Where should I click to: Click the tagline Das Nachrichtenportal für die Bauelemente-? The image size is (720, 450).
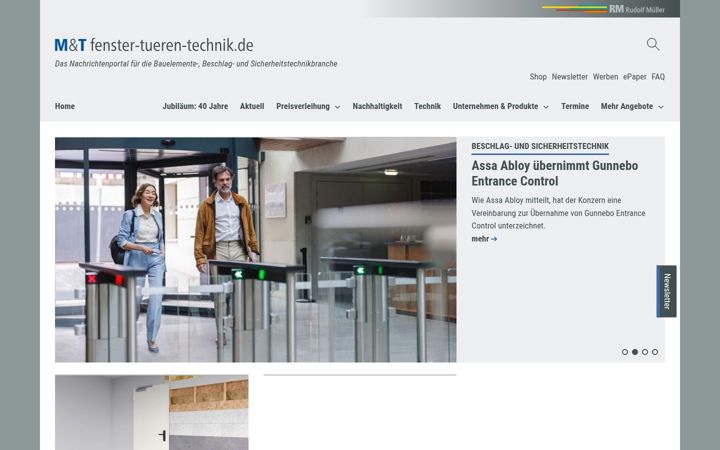click(196, 64)
